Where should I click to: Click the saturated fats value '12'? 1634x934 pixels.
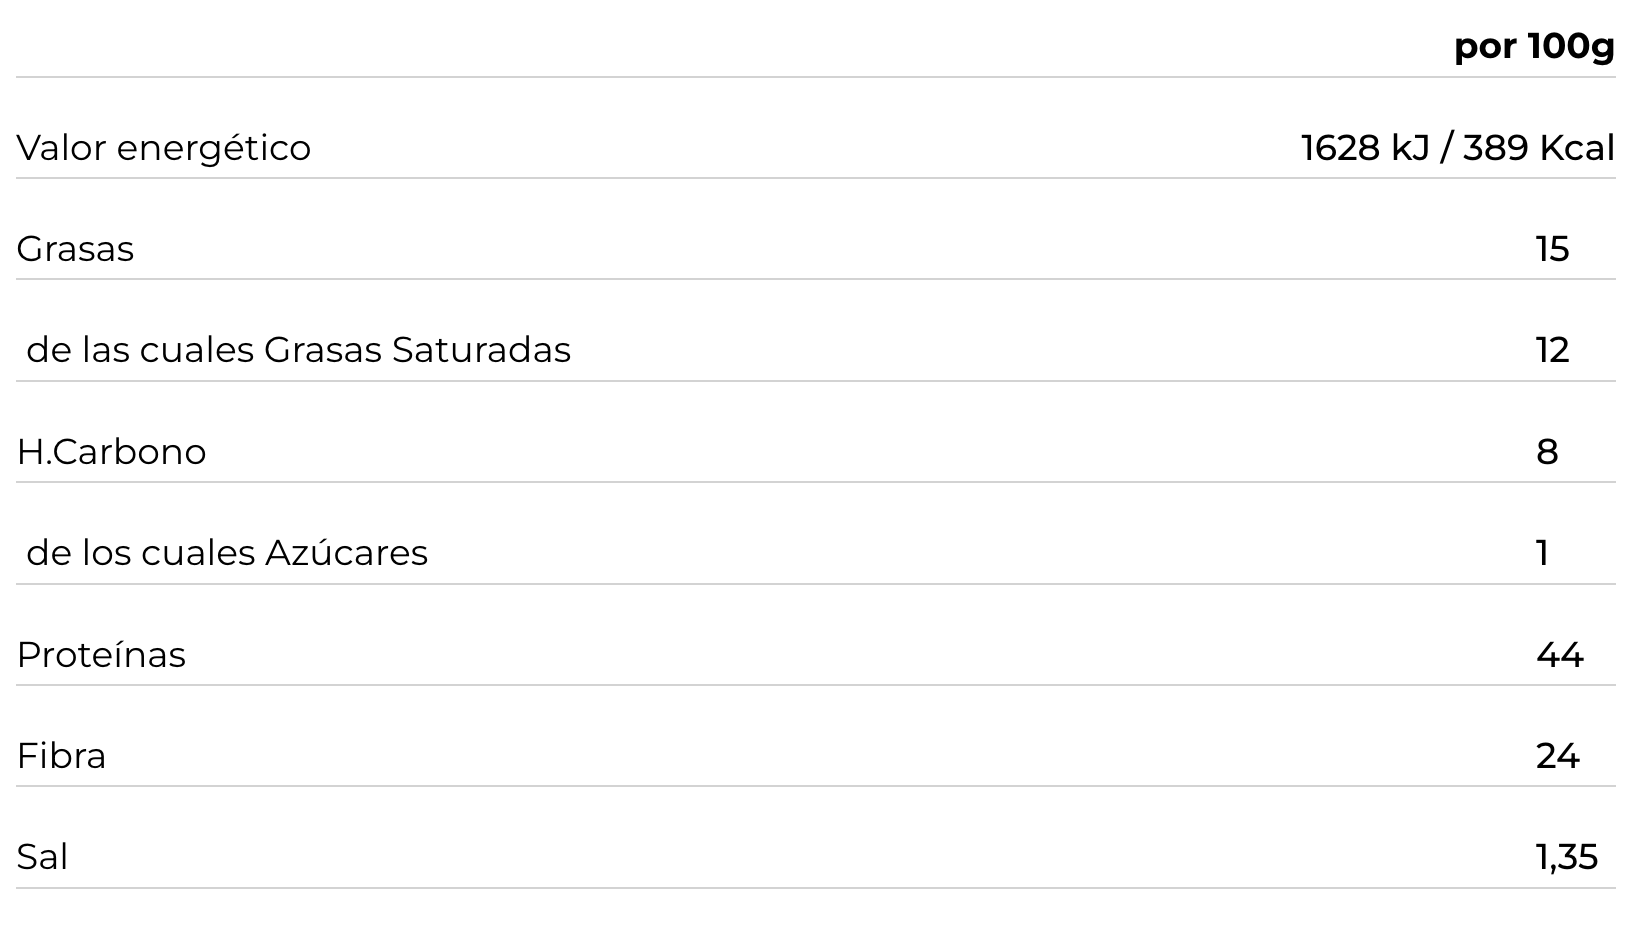(x=1552, y=350)
